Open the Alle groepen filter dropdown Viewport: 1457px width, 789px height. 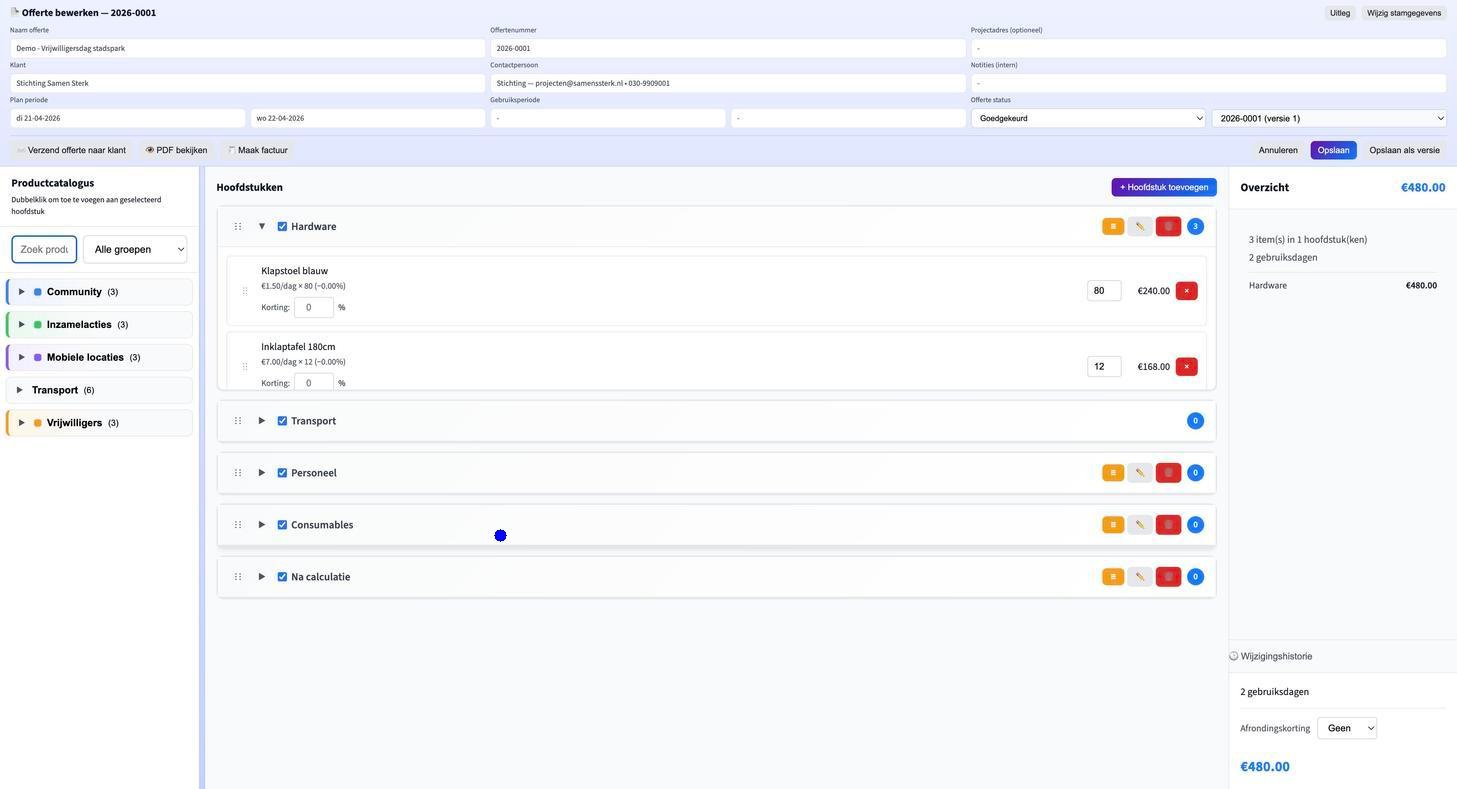[x=135, y=249]
